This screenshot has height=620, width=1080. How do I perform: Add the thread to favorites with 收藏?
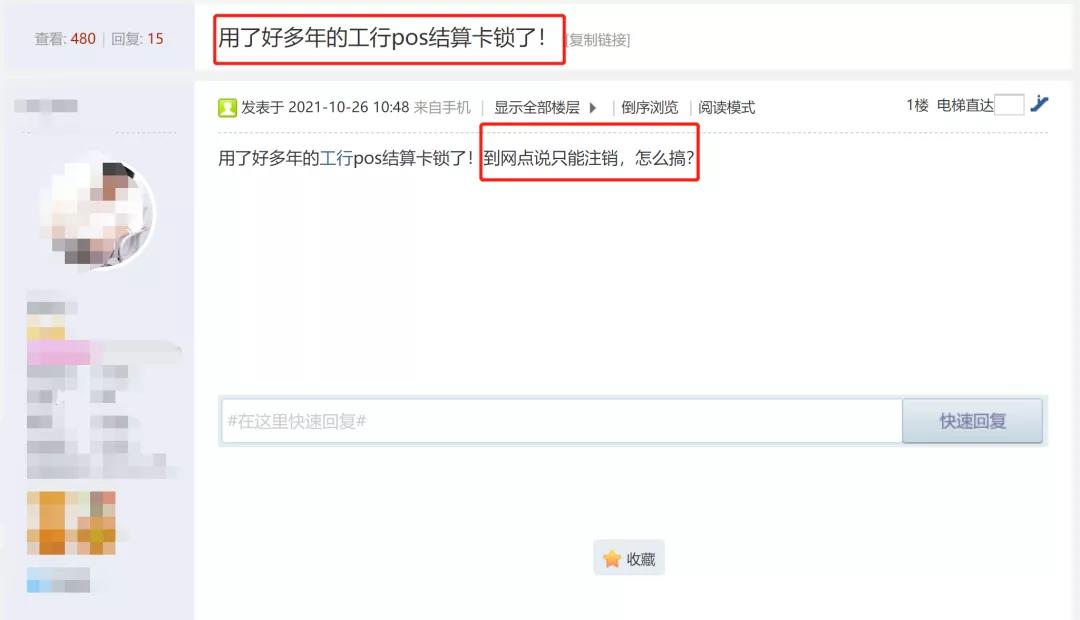(629, 558)
